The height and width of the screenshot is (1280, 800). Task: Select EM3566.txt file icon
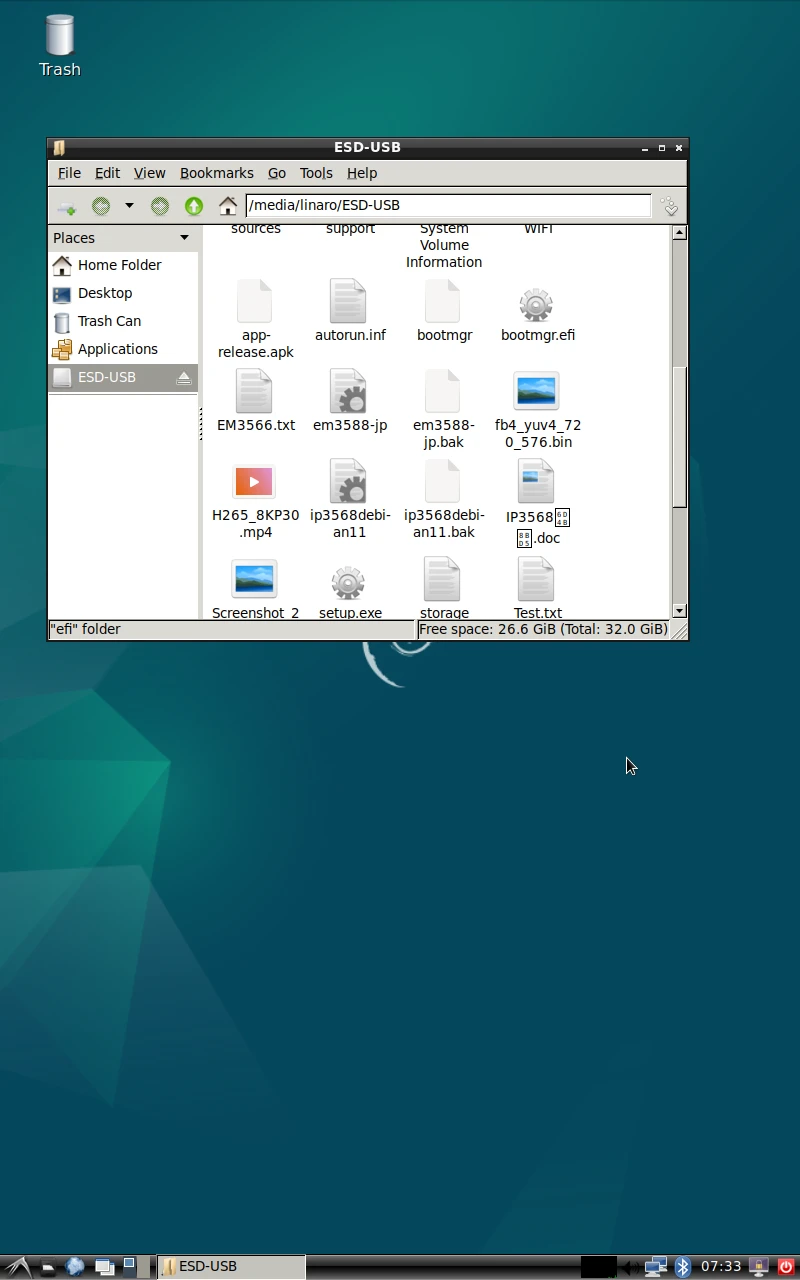pyautogui.click(x=254, y=392)
